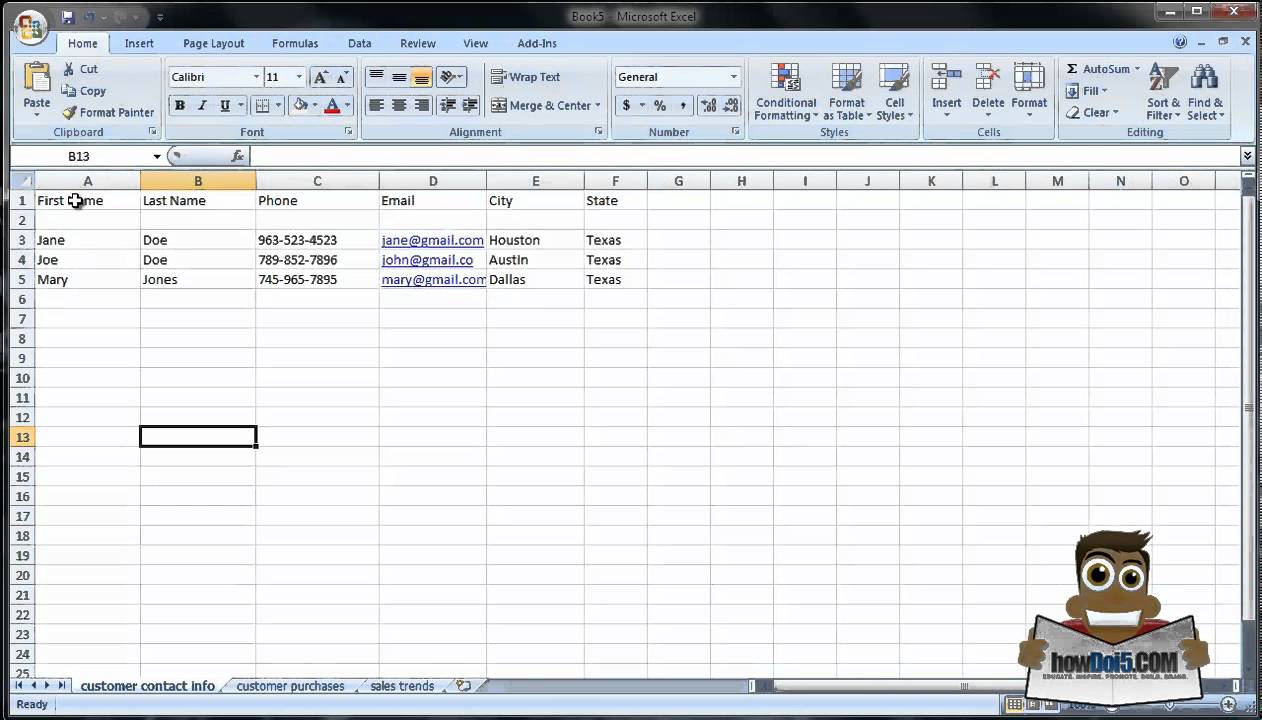Open Excel Help question mark icon
This screenshot has width=1262, height=720.
coord(1181,43)
